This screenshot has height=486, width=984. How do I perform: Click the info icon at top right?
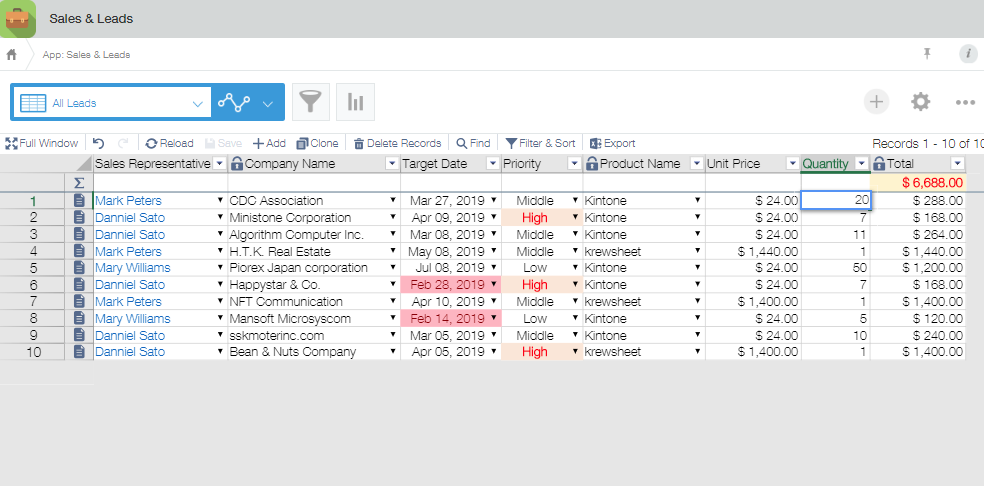(x=967, y=54)
